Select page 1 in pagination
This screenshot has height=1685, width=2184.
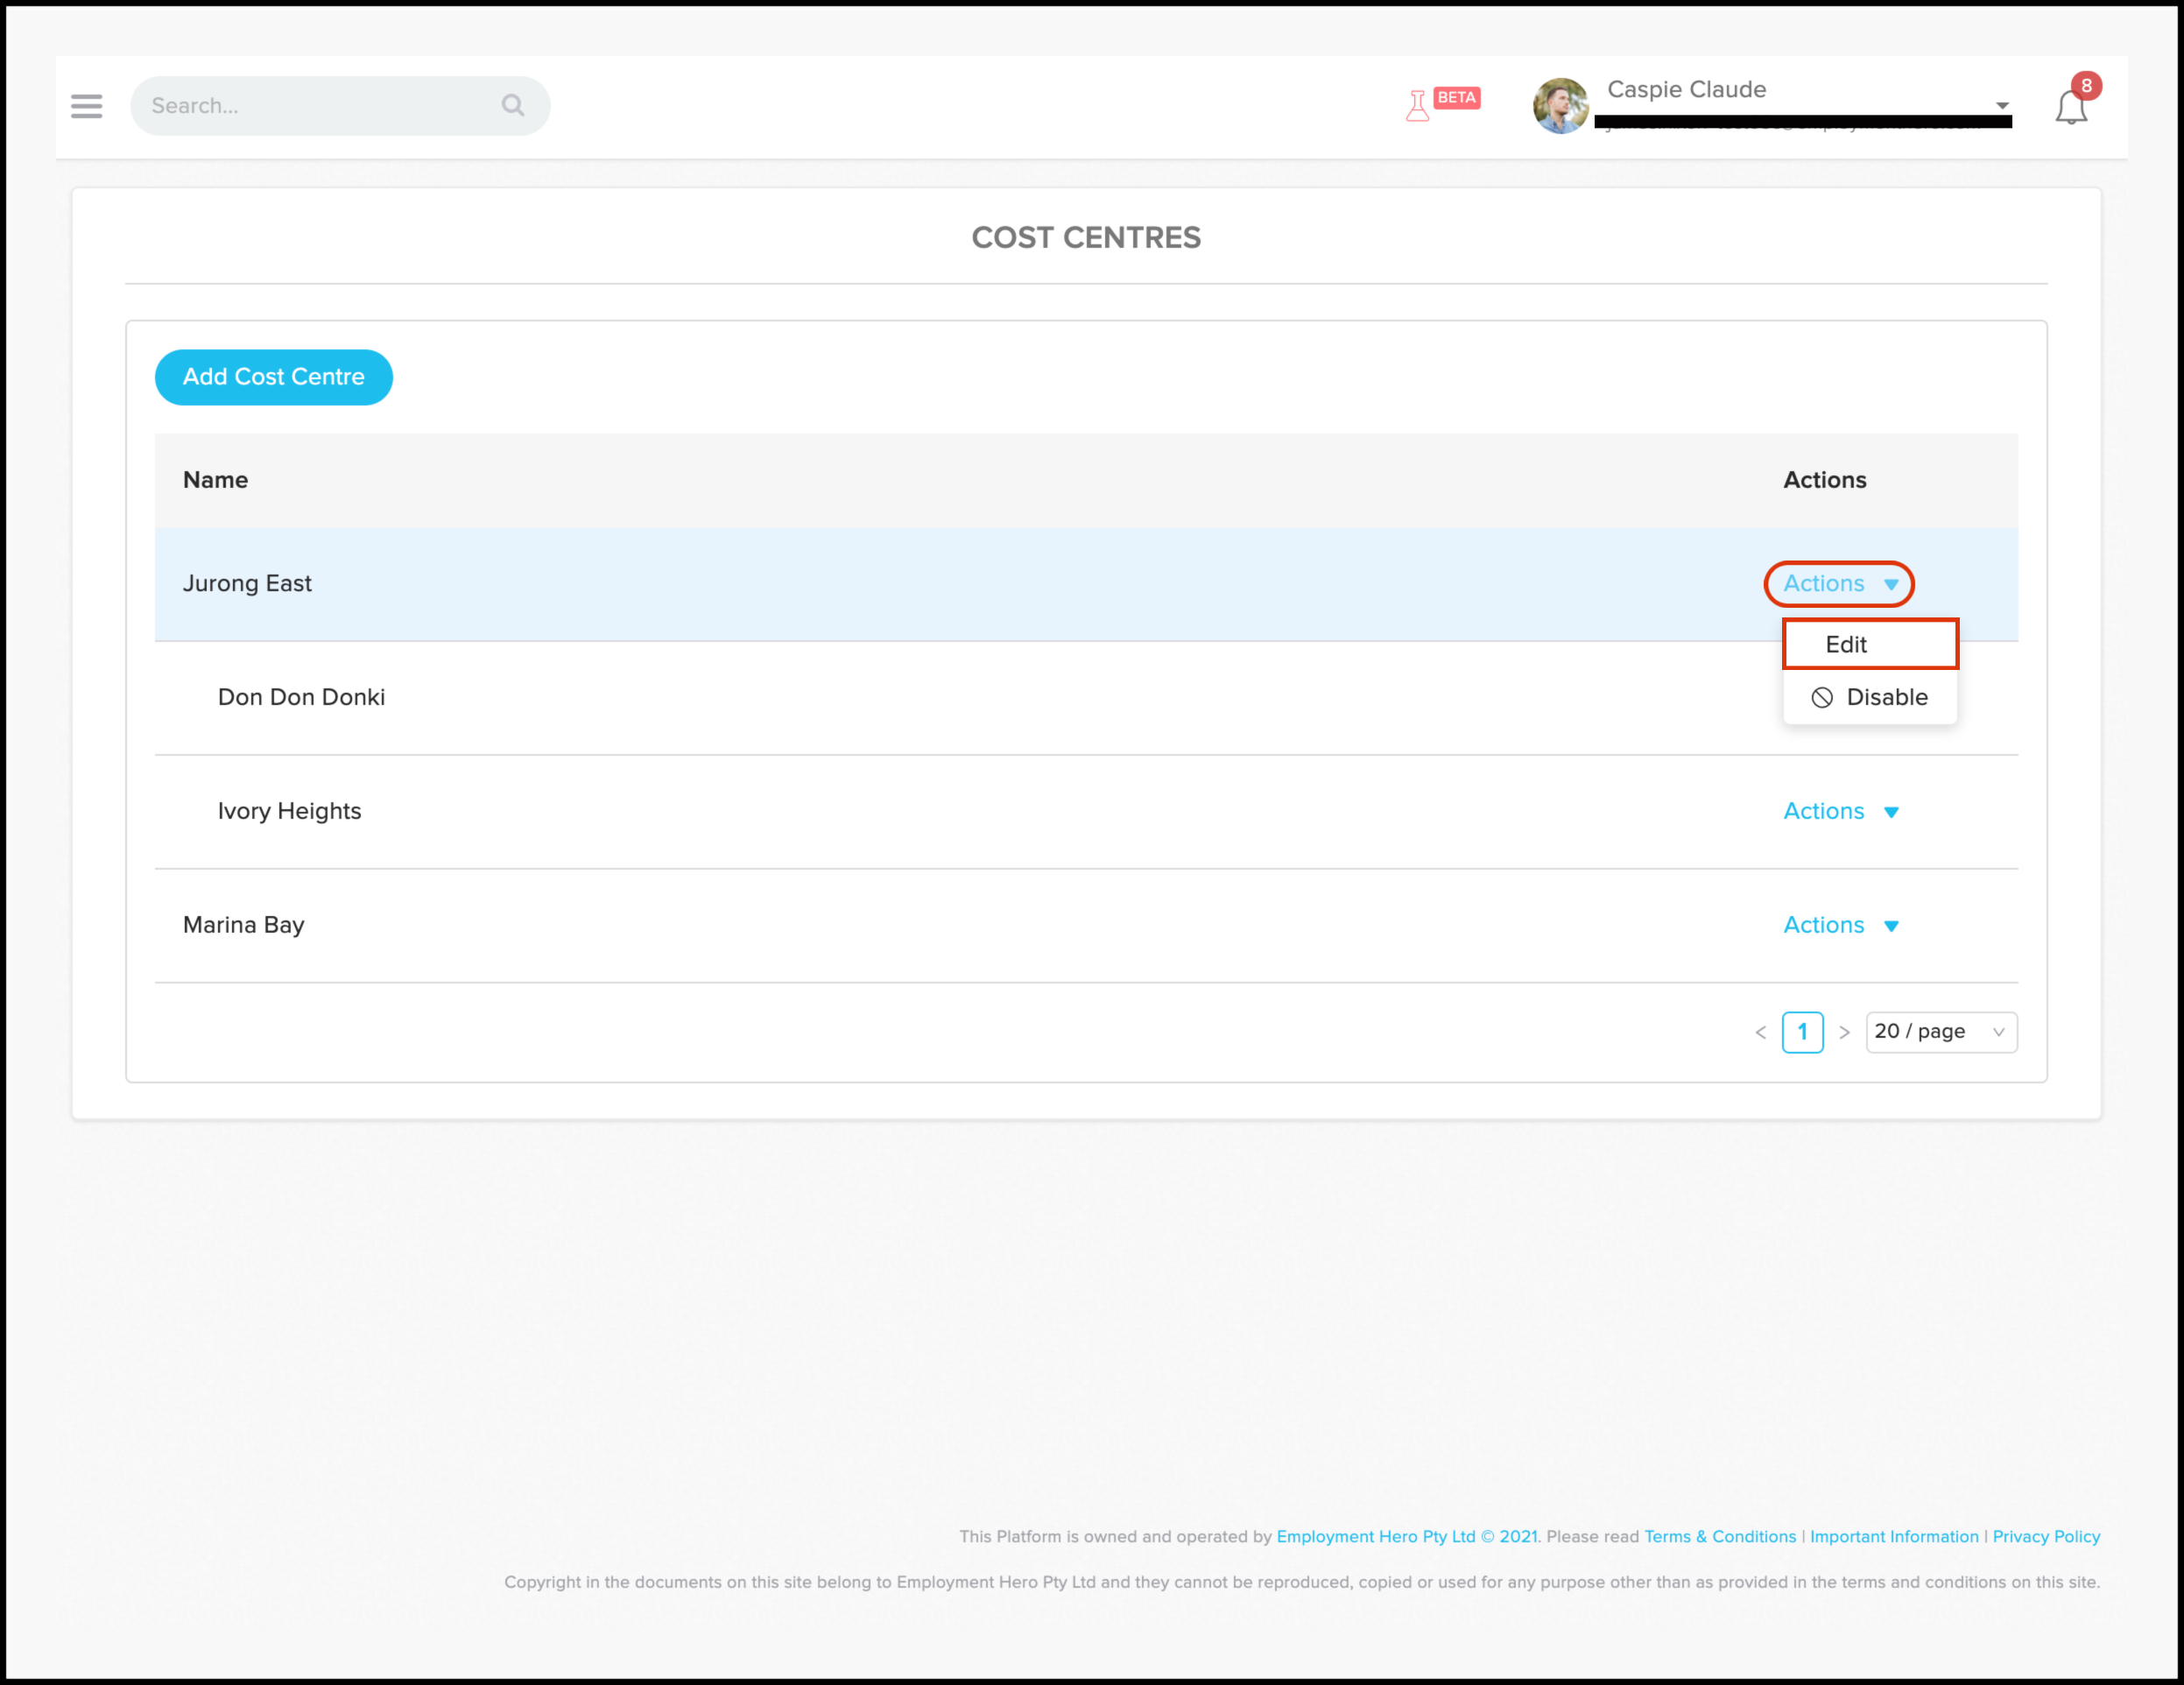tap(1802, 1032)
